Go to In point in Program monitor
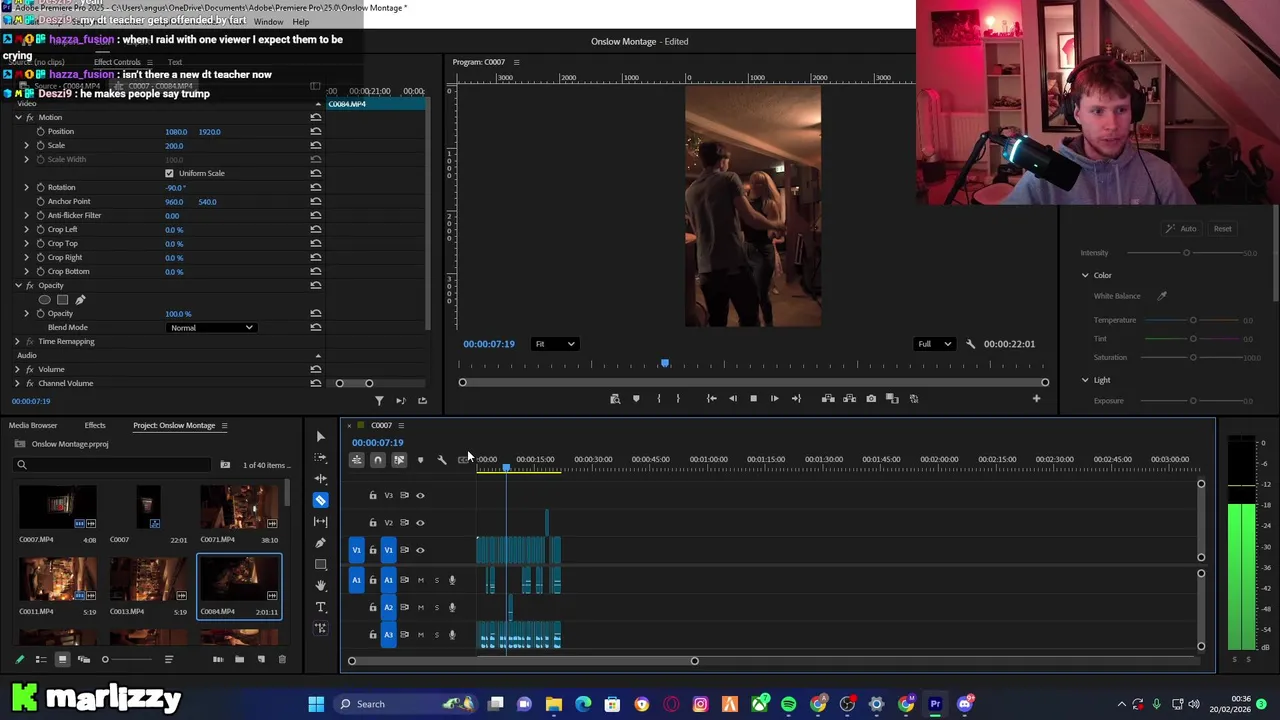 pos(711,399)
